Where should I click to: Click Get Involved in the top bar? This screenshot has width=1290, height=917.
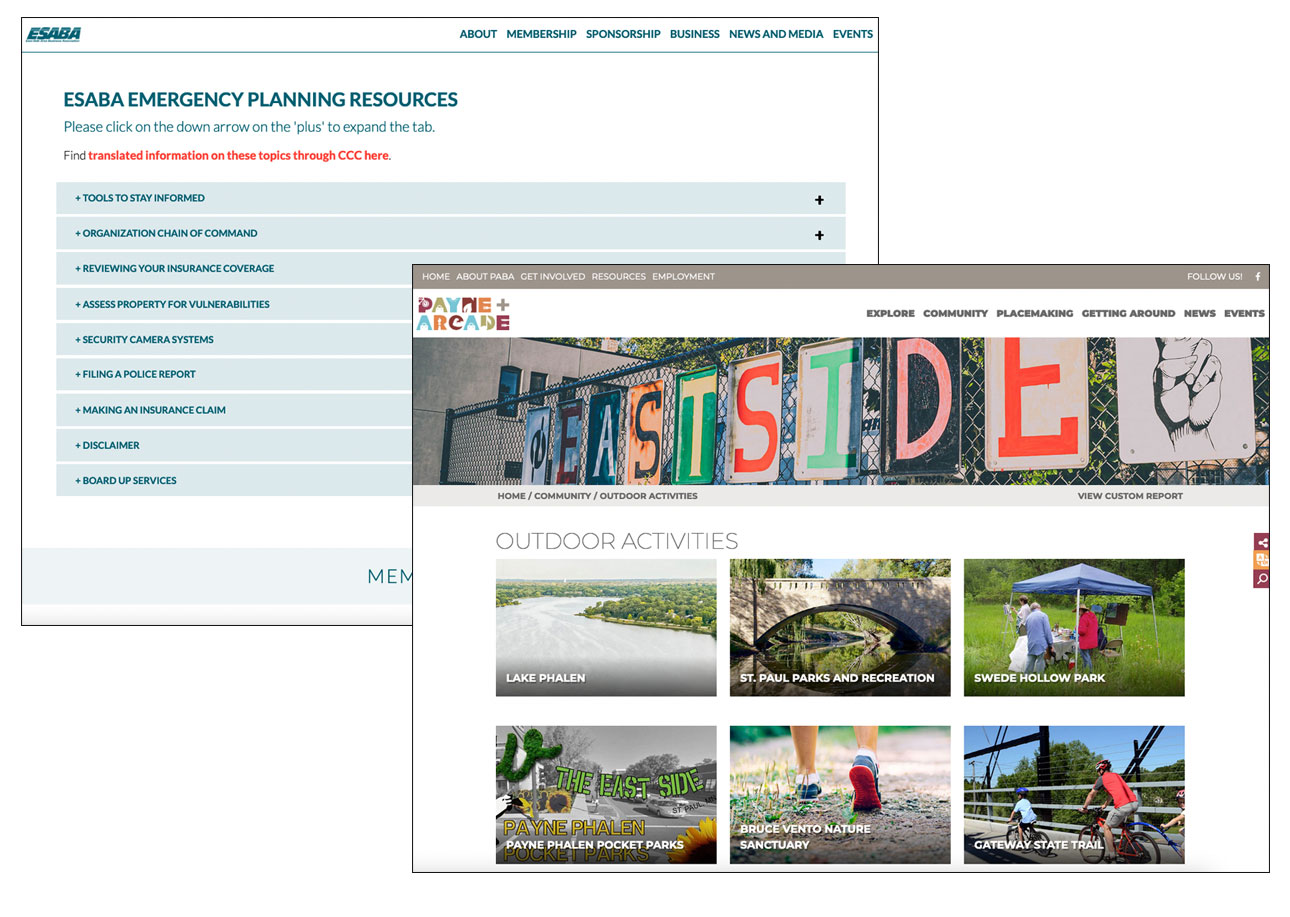[553, 277]
